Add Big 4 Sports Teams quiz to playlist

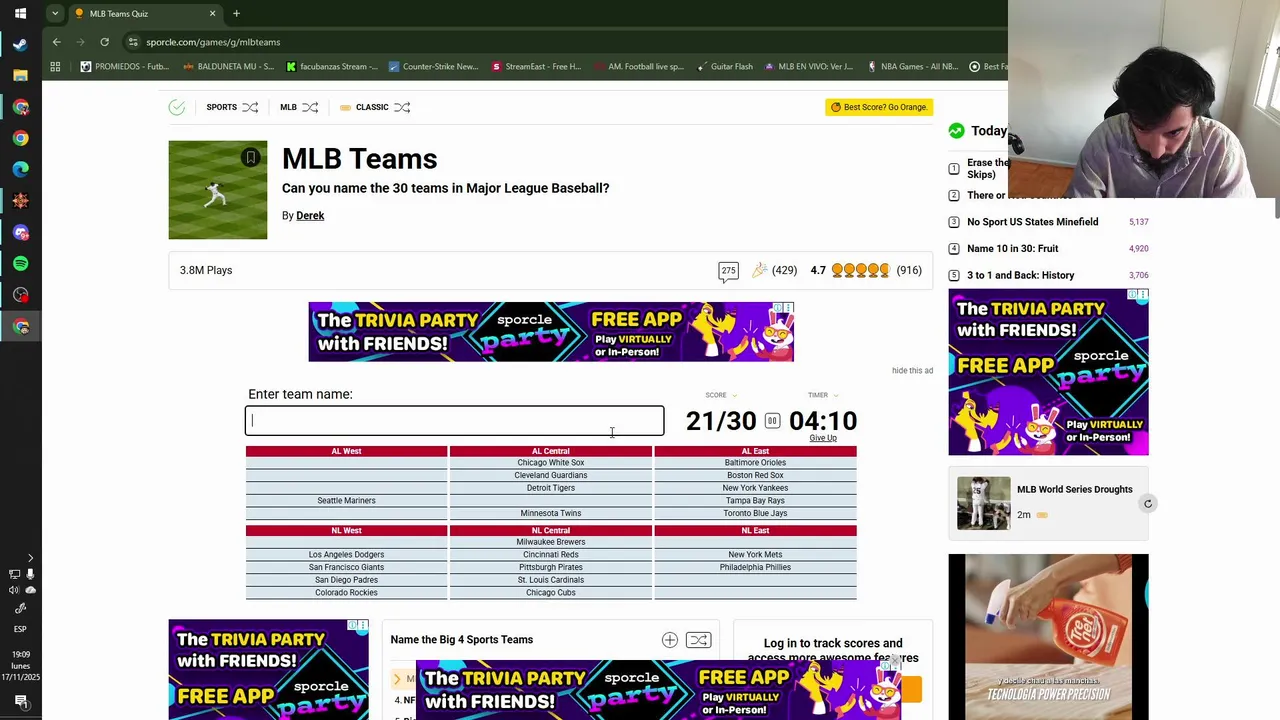[x=670, y=640]
